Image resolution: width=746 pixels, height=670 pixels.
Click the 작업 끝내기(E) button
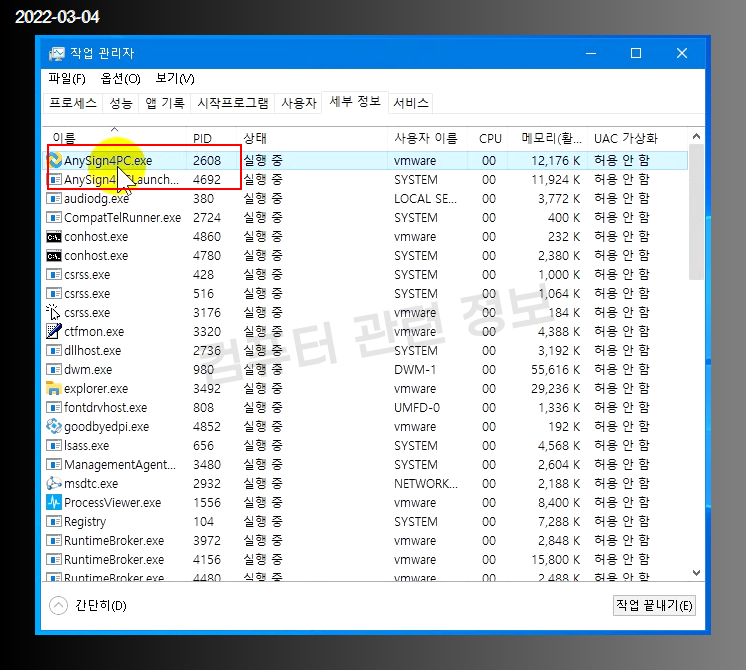tap(654, 605)
